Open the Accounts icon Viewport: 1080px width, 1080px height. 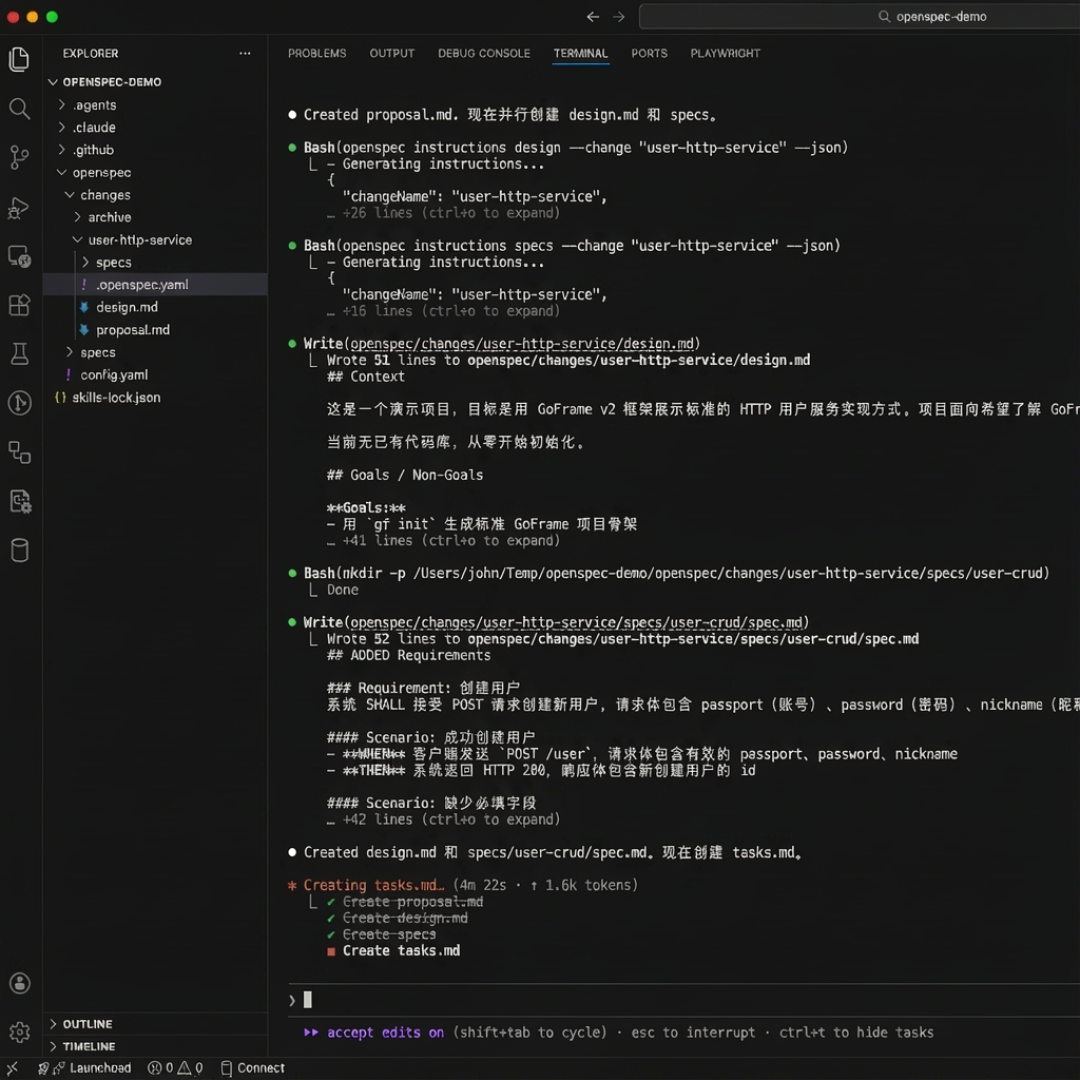pos(19,983)
